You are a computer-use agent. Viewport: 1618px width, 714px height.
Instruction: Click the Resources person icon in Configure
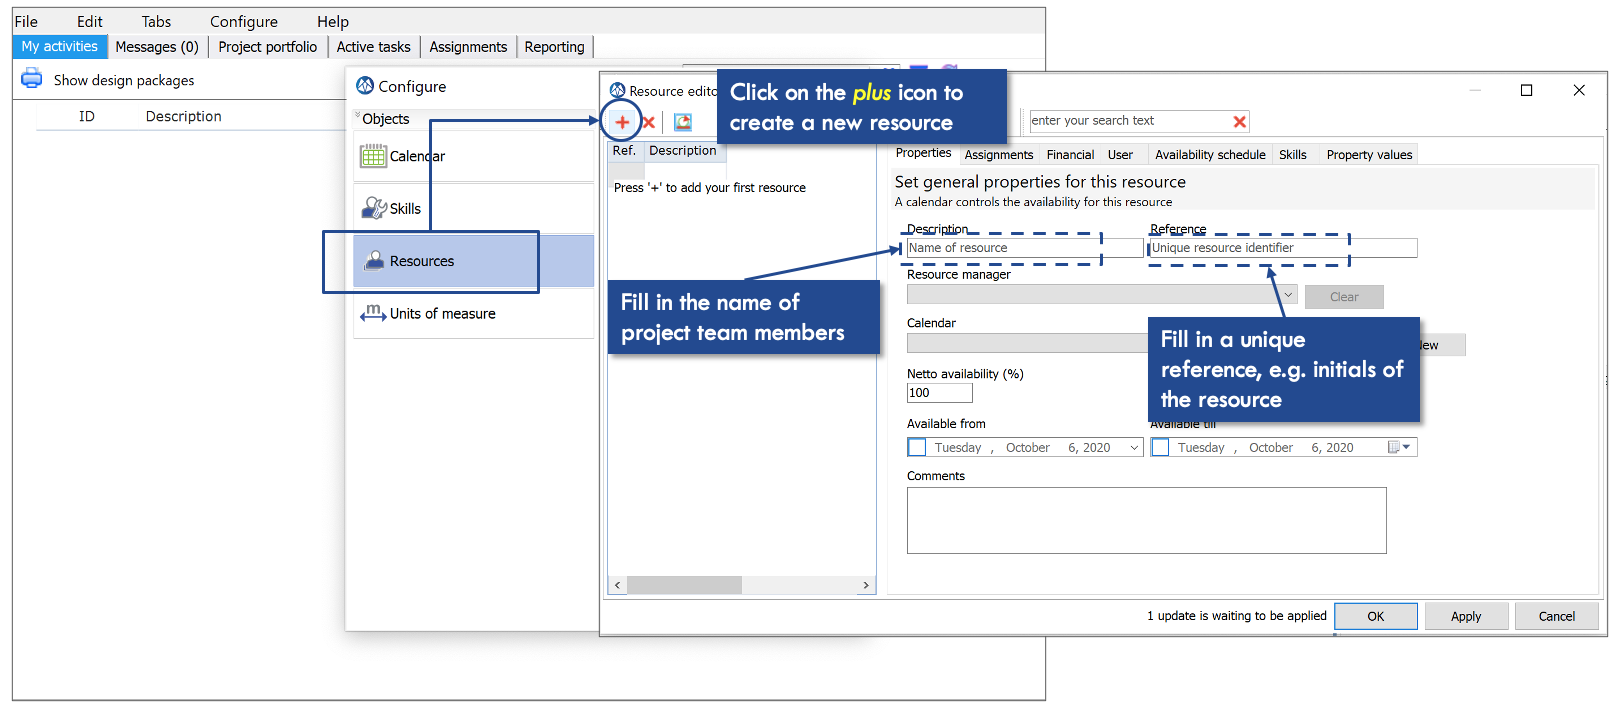point(374,260)
